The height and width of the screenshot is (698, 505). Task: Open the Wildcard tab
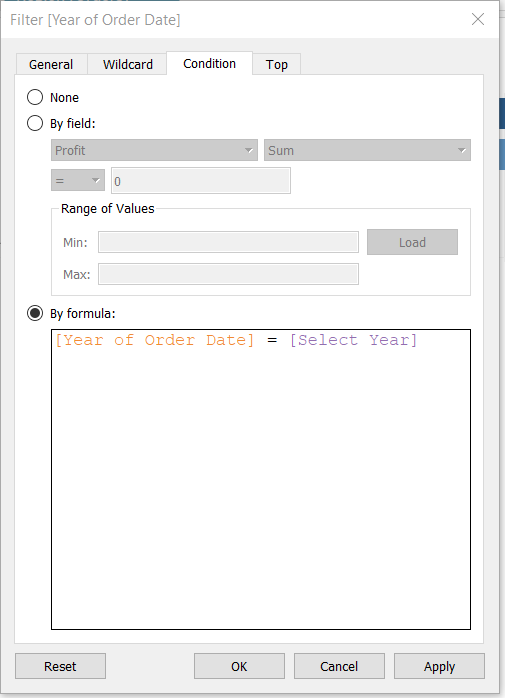[127, 65]
